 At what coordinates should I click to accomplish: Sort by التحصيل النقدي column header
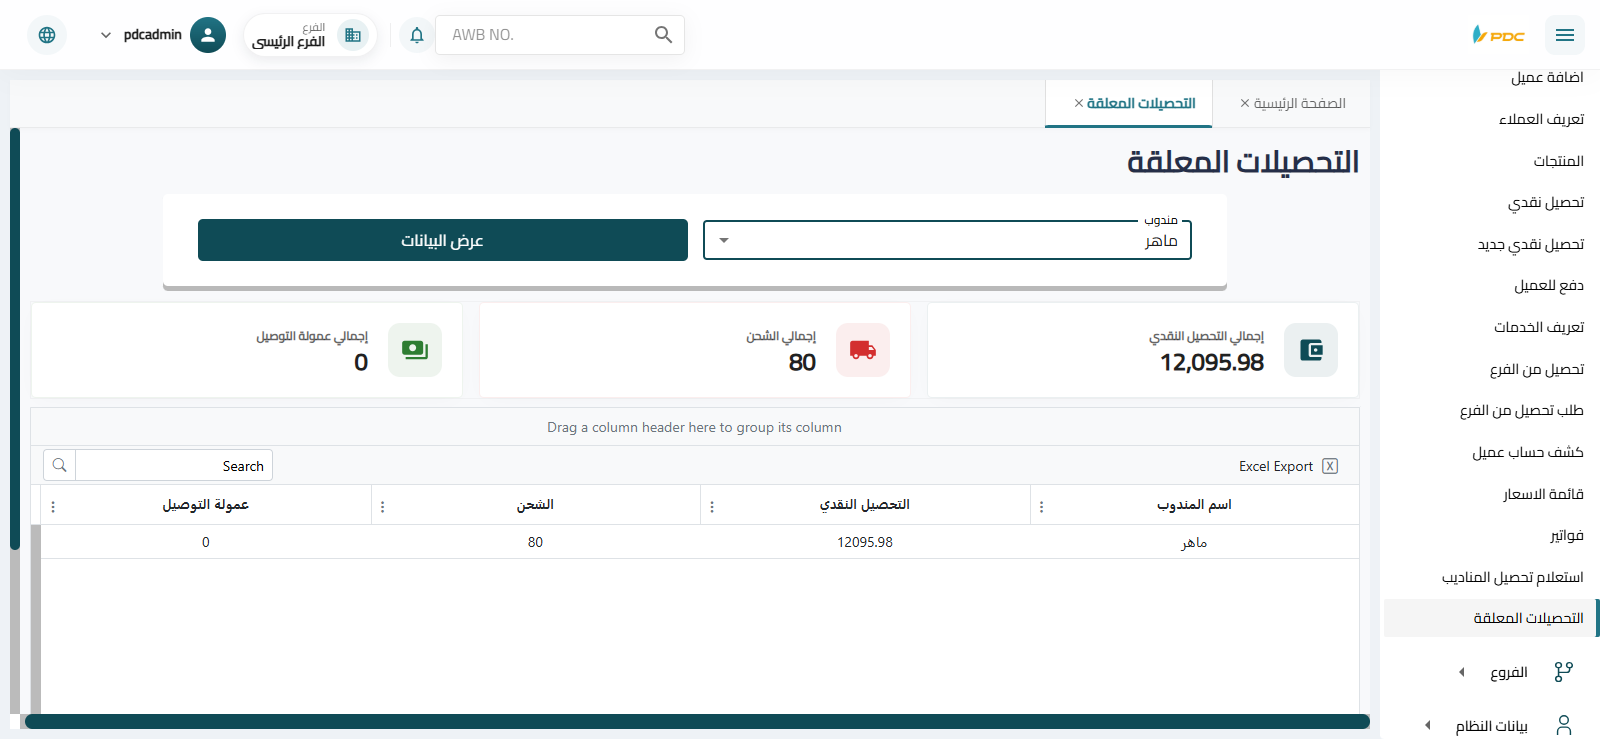click(x=865, y=505)
